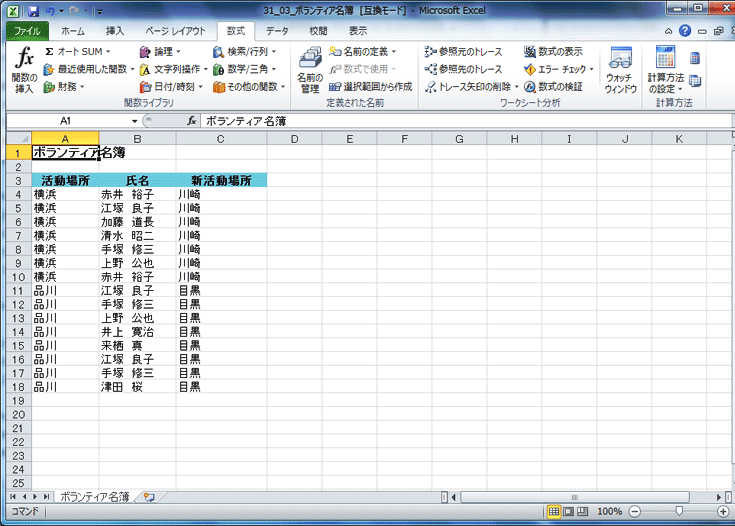Click the Undo icon in title bar

(x=50, y=11)
